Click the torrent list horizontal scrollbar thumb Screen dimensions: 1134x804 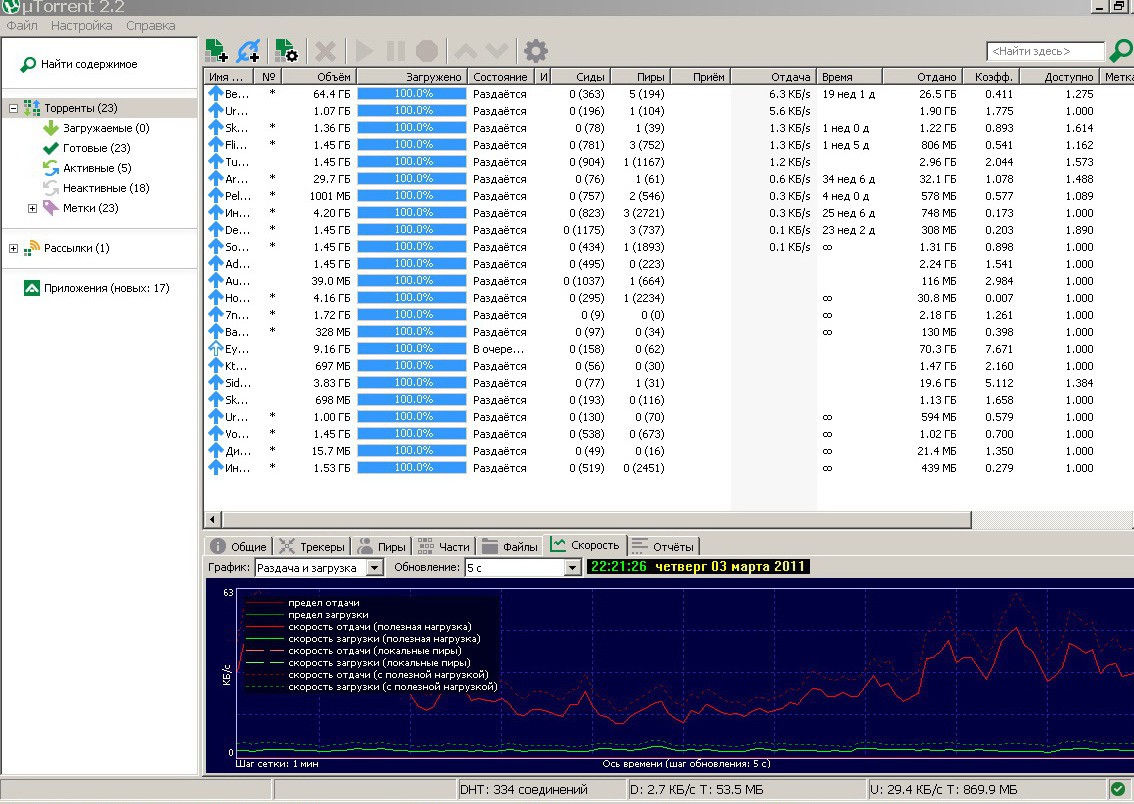[597, 519]
